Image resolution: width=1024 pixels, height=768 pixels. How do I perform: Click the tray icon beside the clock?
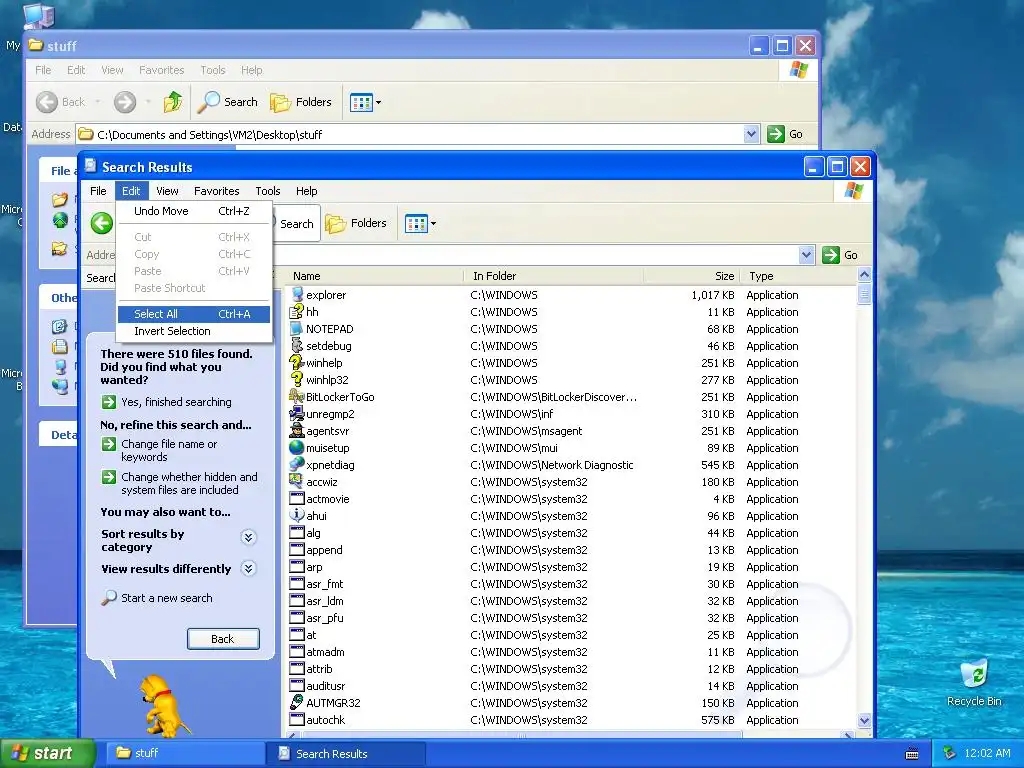[x=950, y=754]
